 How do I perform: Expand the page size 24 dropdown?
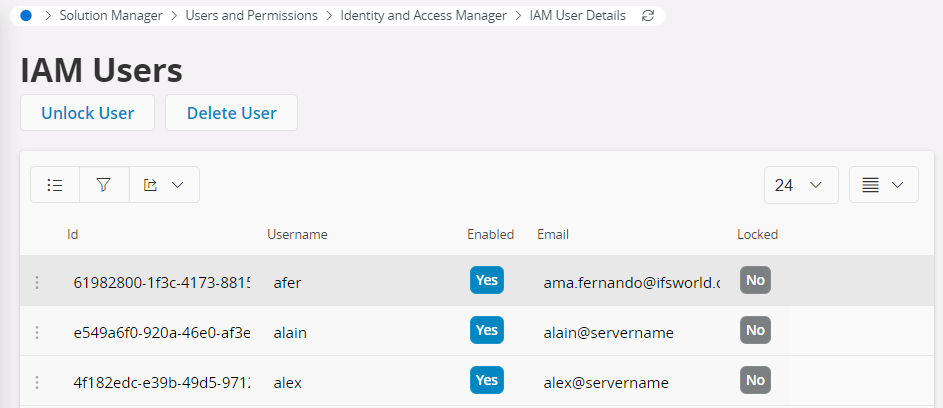(x=800, y=185)
